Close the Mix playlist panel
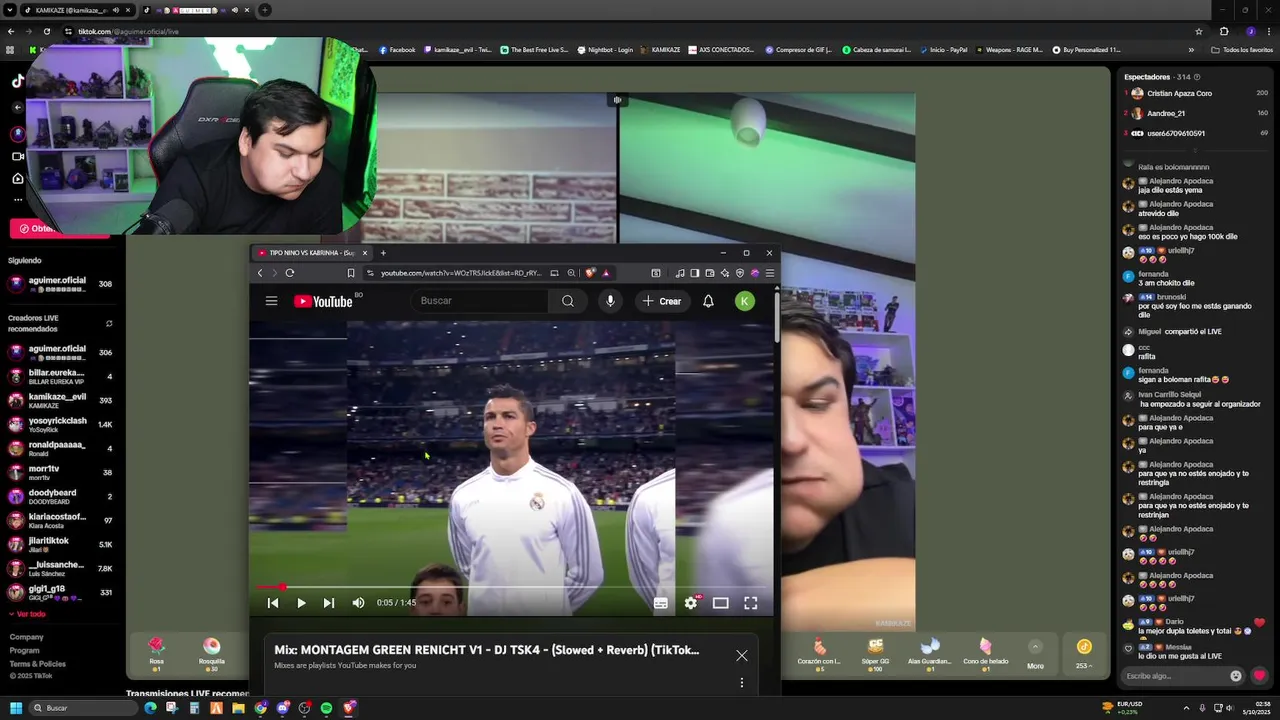The image size is (1280, 720). coord(741,655)
